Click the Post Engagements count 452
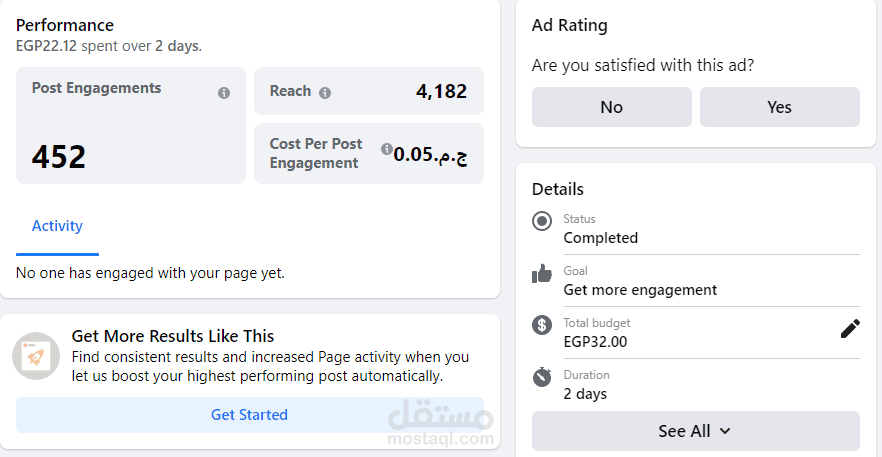Image resolution: width=882 pixels, height=457 pixels. pyautogui.click(x=59, y=156)
